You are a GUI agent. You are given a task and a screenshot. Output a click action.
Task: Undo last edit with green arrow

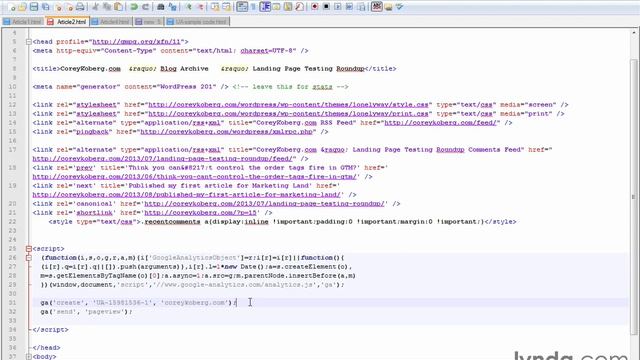[133, 7]
